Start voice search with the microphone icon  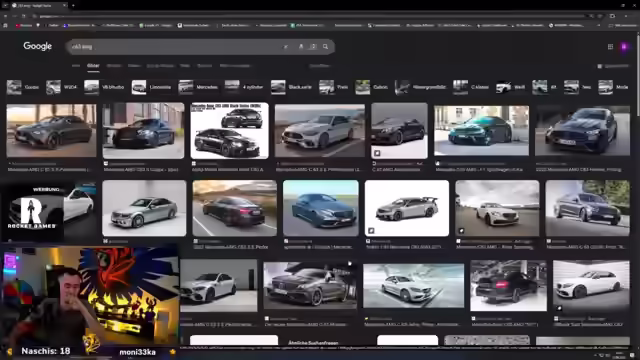(301, 47)
